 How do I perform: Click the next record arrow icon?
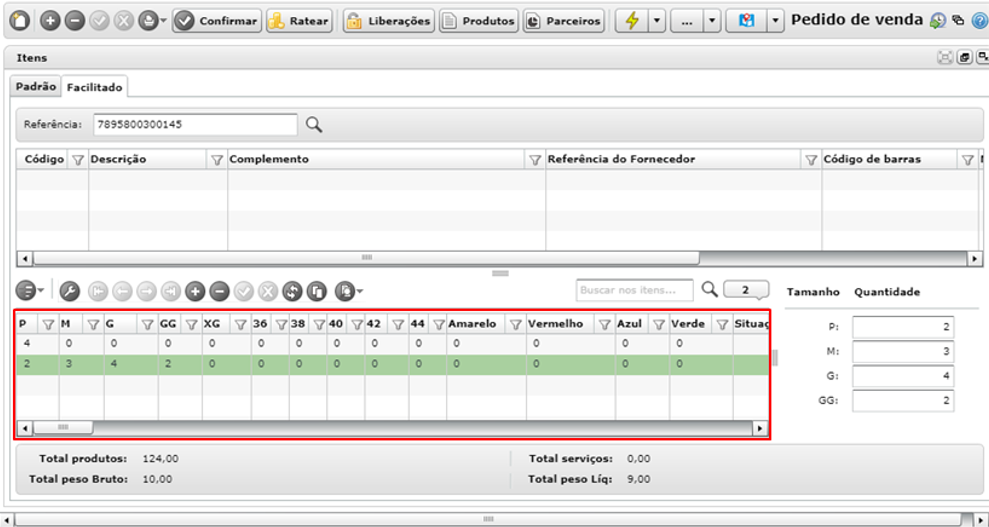point(146,291)
